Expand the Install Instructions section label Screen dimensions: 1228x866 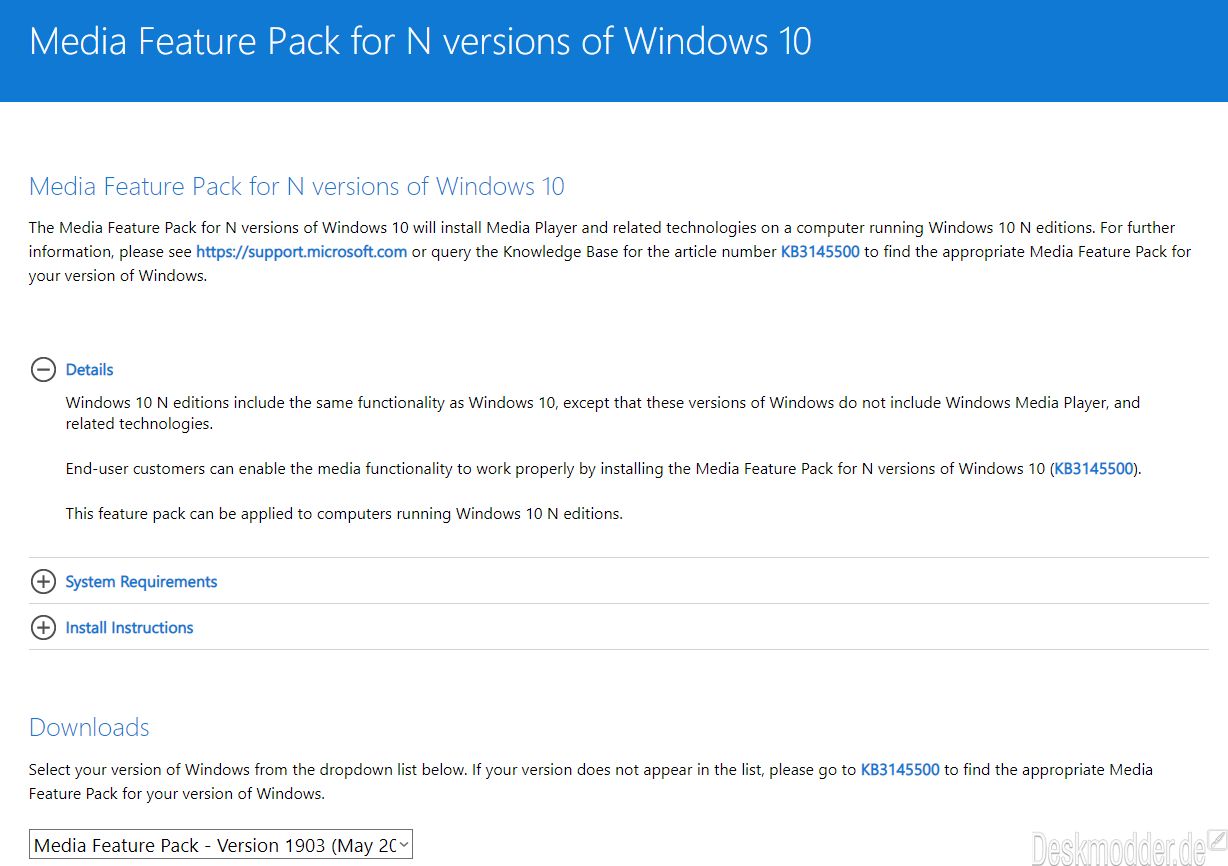[x=129, y=628]
